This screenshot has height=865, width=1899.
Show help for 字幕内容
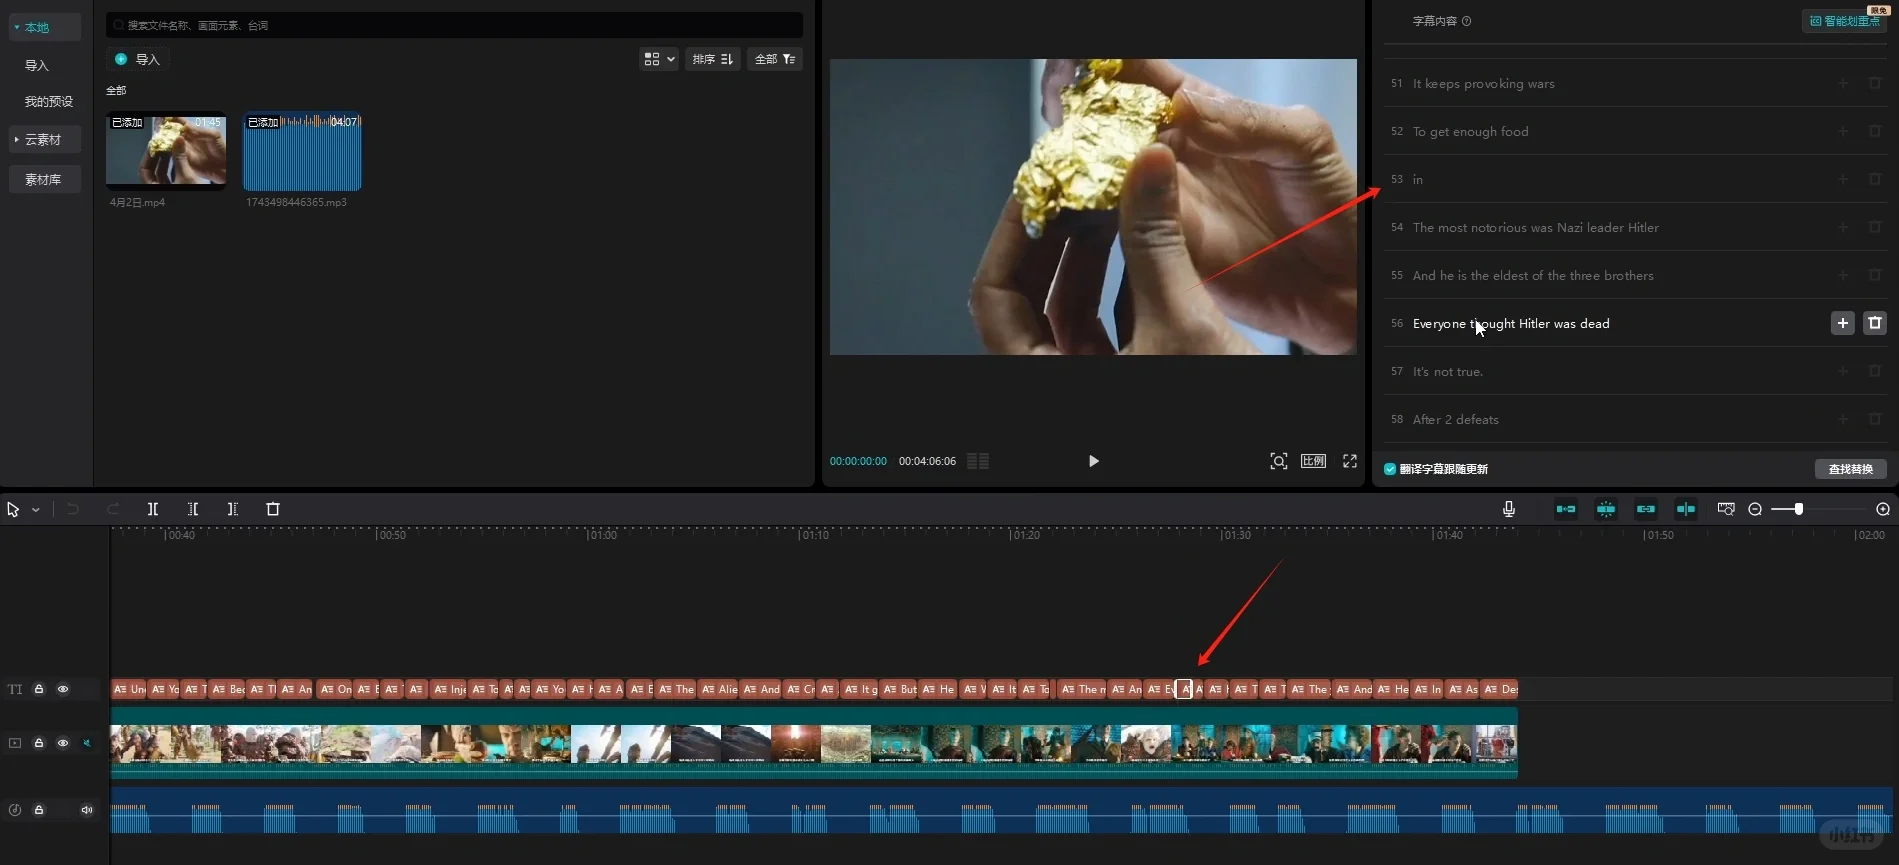pyautogui.click(x=1467, y=21)
